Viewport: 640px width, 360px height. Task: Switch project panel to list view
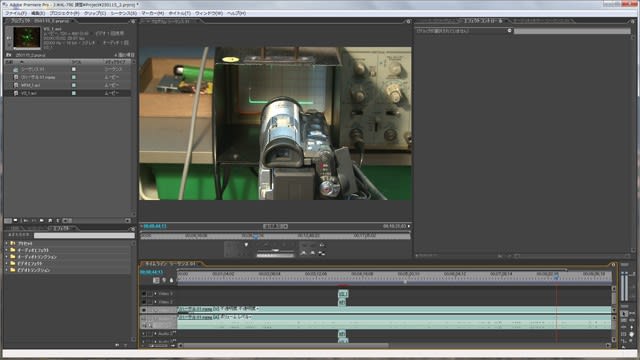8,220
